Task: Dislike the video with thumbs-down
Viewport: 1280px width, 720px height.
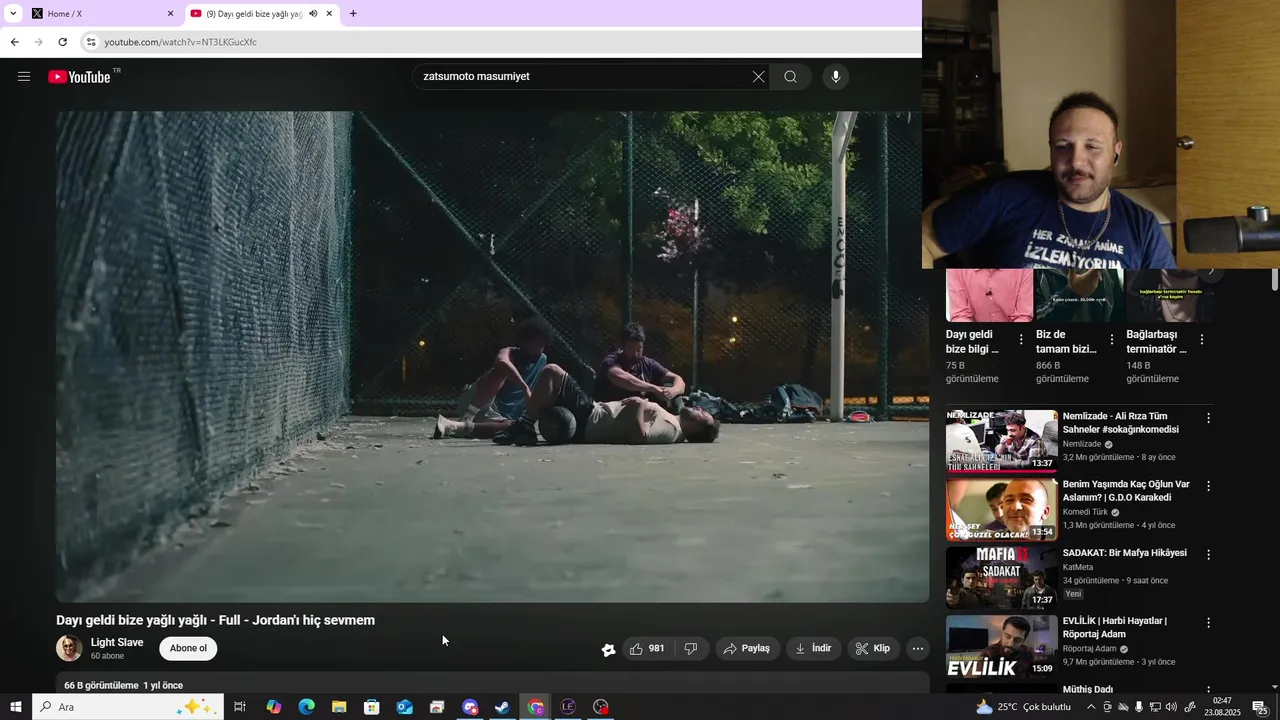Action: (x=691, y=648)
